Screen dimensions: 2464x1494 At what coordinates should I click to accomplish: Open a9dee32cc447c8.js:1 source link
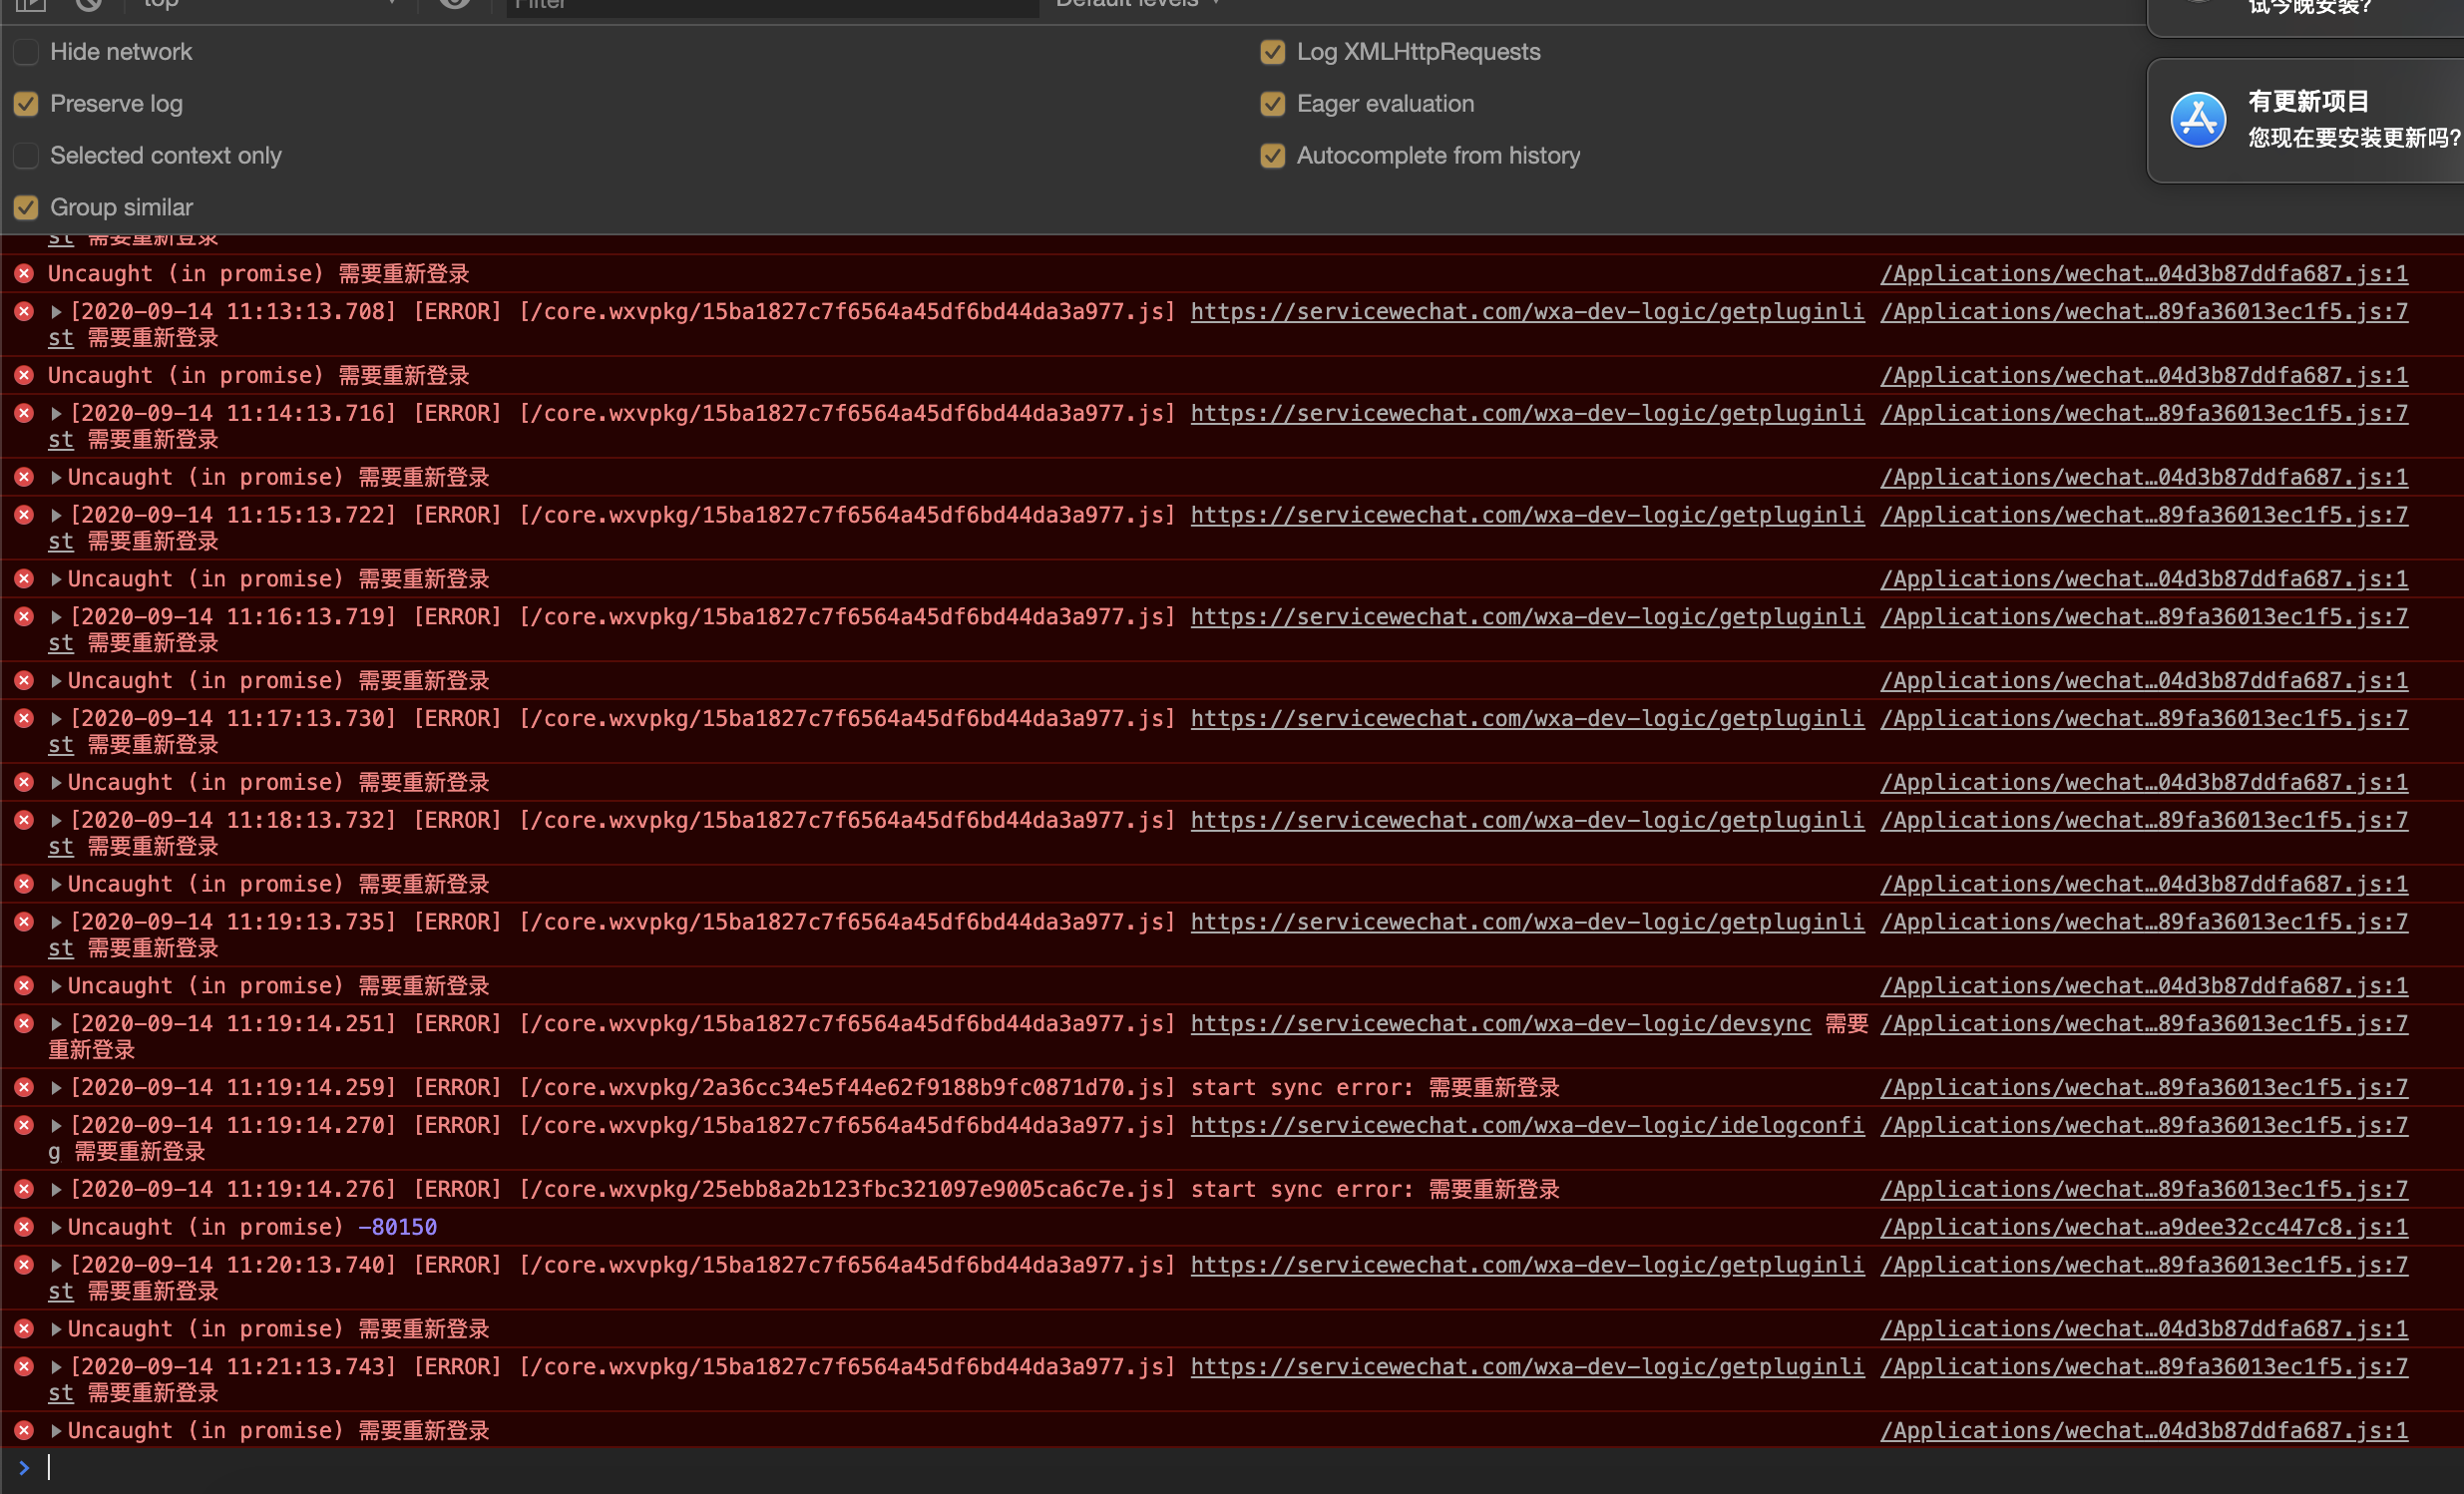[x=2143, y=1227]
